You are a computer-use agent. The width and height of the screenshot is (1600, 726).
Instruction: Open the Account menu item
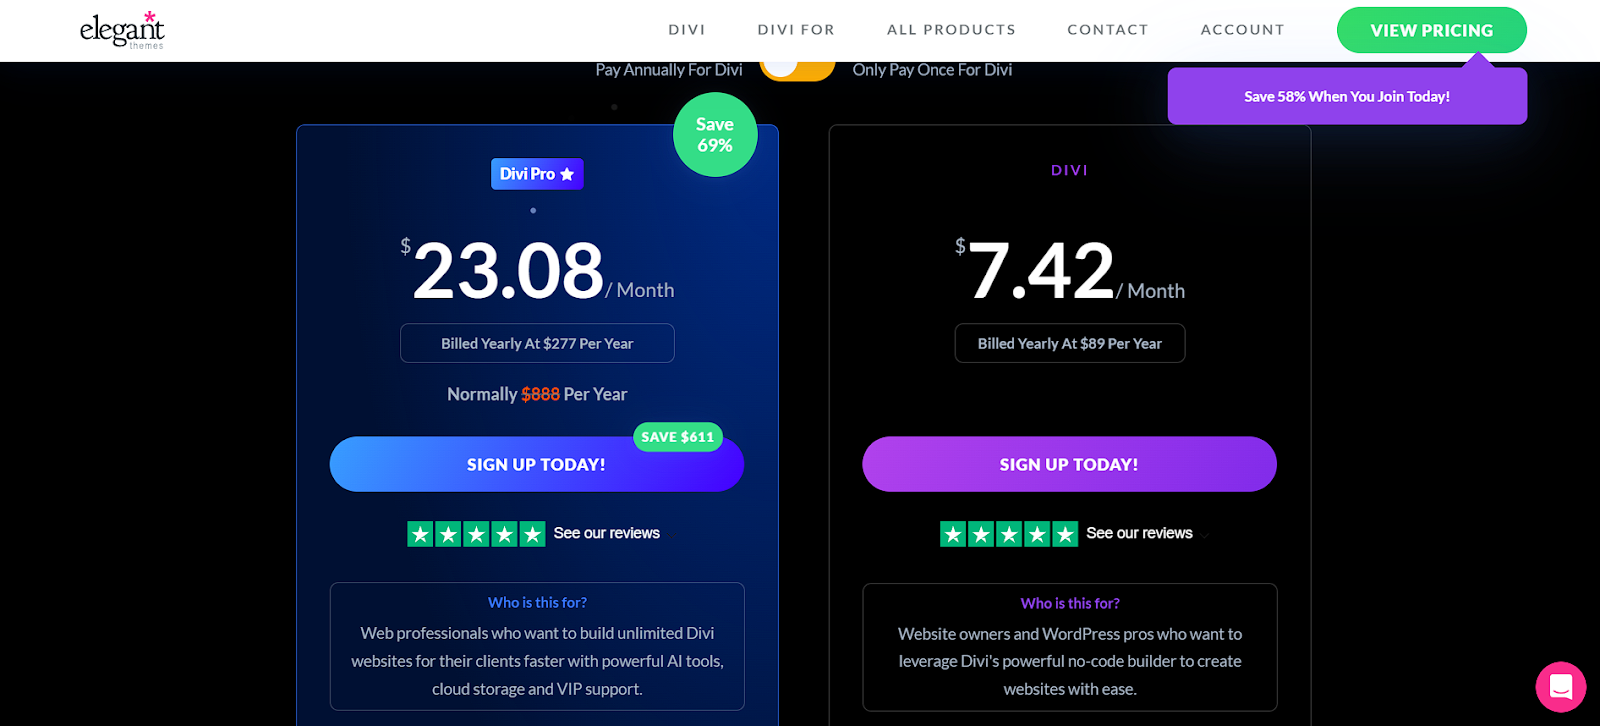pyautogui.click(x=1243, y=30)
